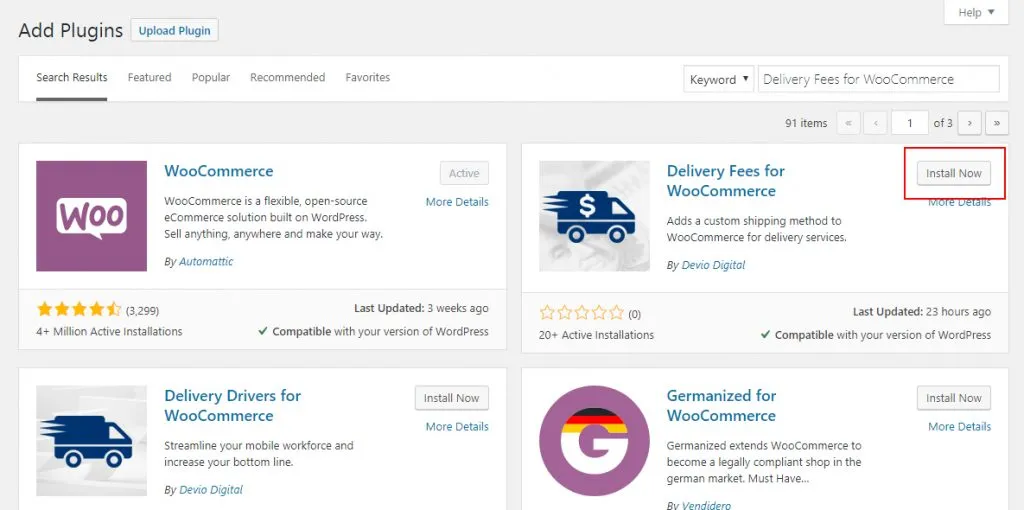Go to next results page arrow
This screenshot has height=510, width=1024.
pyautogui.click(x=970, y=123)
